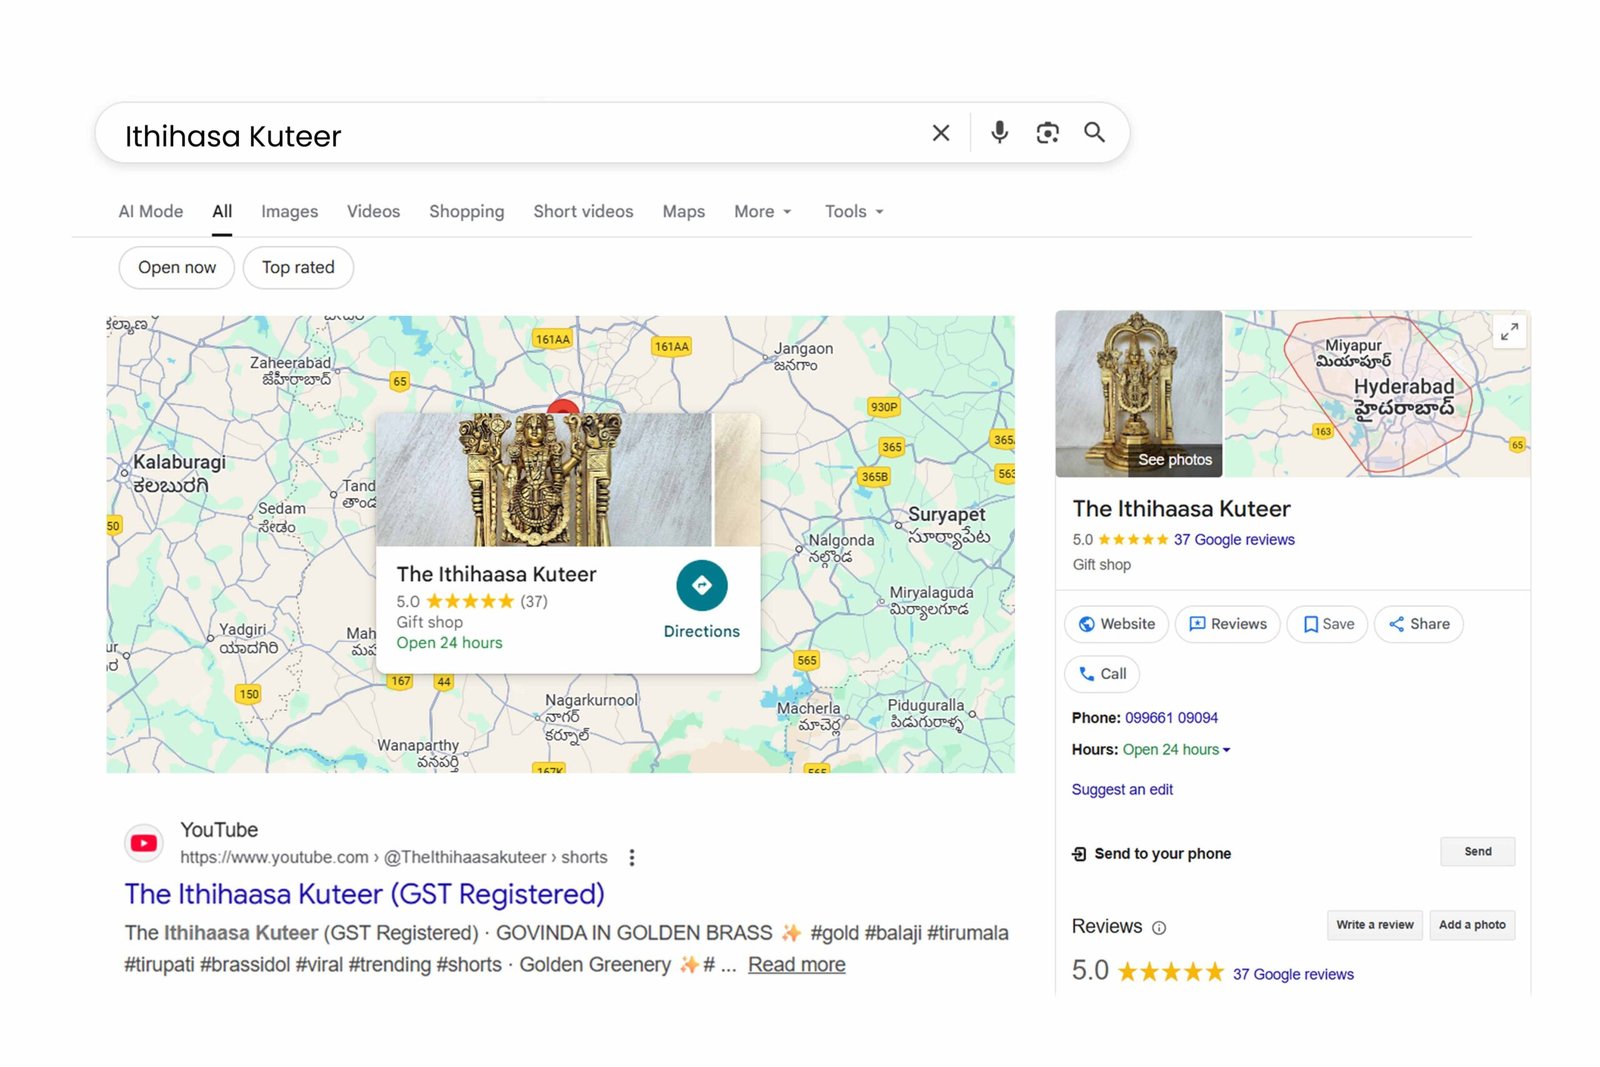Open the Maps tab
The image size is (1600, 1067).
[x=683, y=211]
